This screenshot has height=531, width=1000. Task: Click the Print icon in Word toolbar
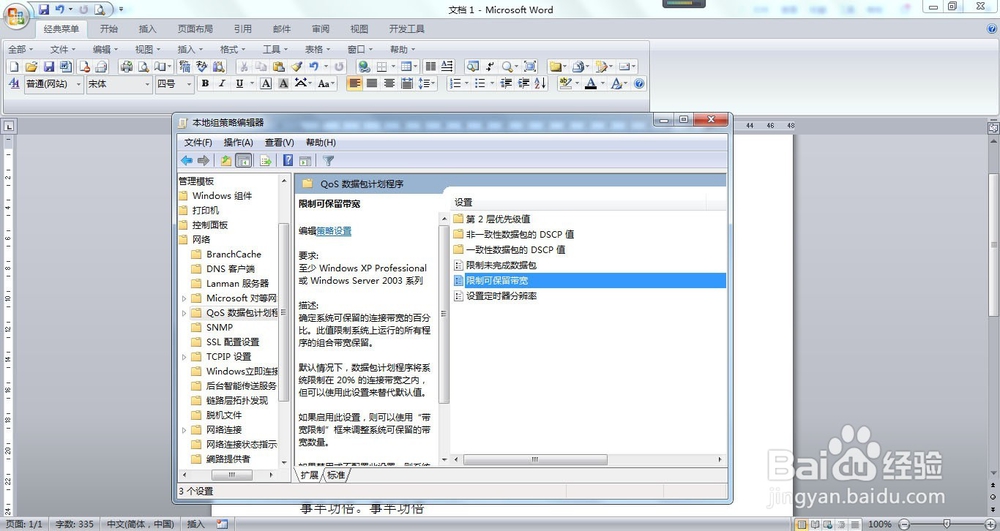point(126,66)
